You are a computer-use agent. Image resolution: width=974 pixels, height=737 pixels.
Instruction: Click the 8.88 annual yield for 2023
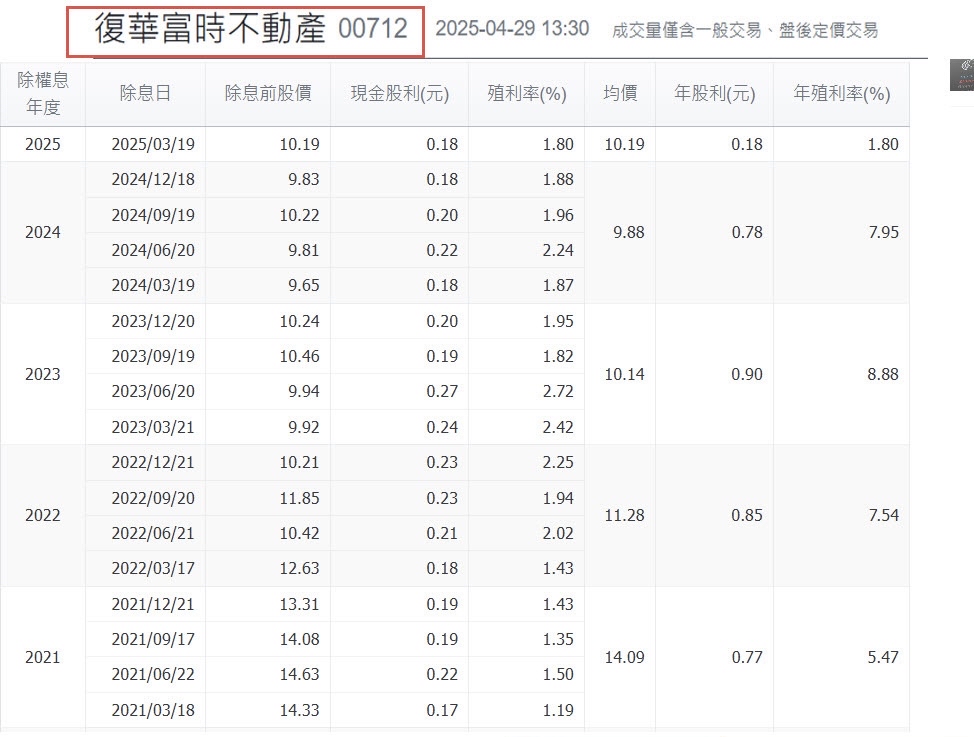pyautogui.click(x=883, y=374)
